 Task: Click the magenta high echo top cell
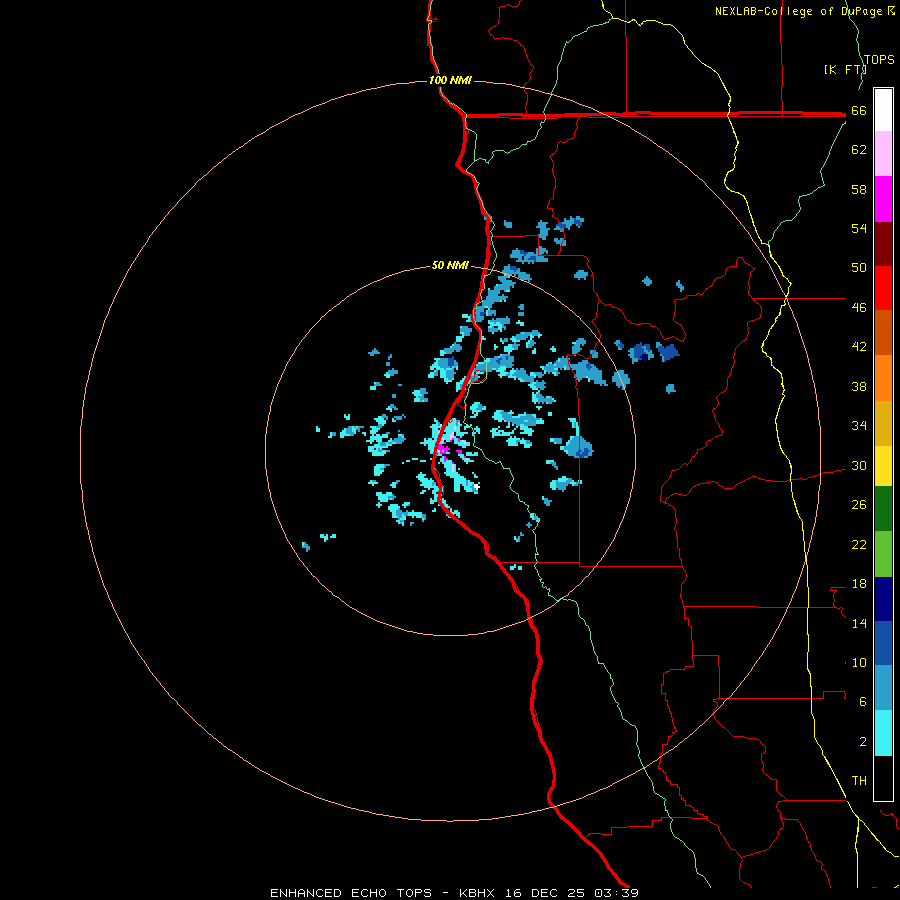[x=444, y=450]
